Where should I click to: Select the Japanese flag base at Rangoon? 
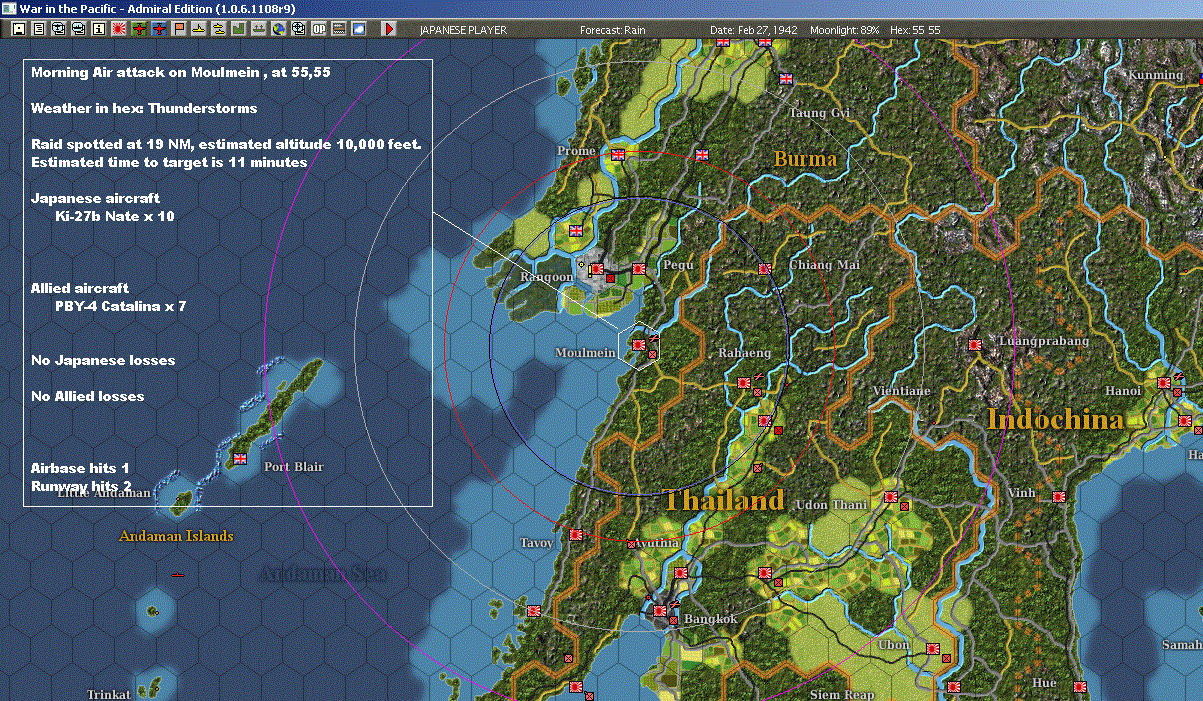[598, 269]
